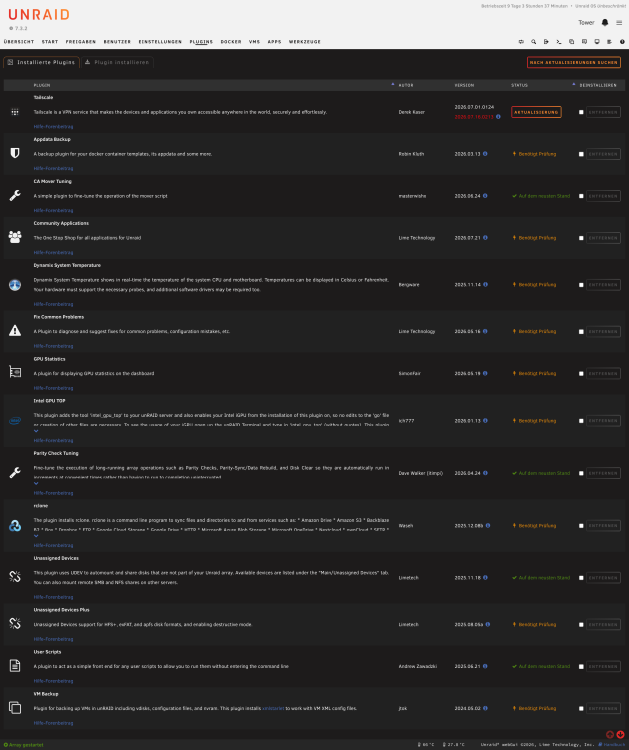Click the CA Mover Tuning wrench icon
This screenshot has width=629, height=750.
click(15, 195)
